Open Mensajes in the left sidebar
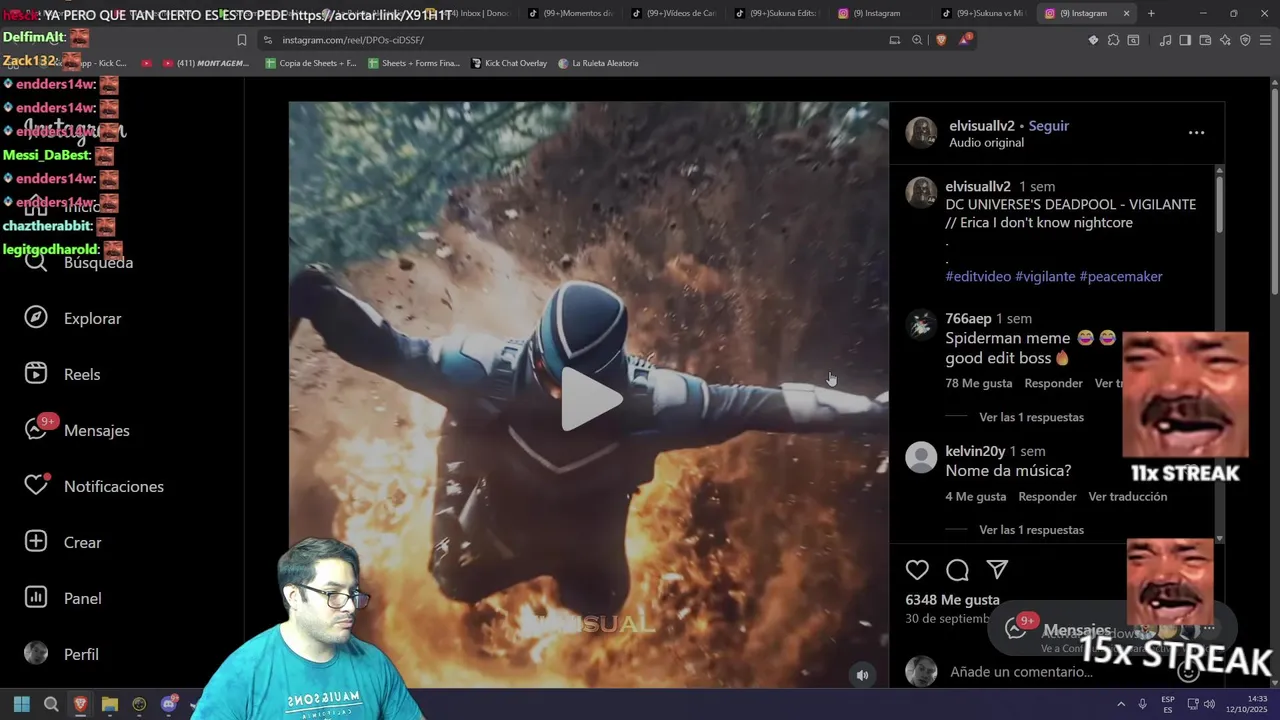Screen dimensions: 1280x720 (78, 430)
